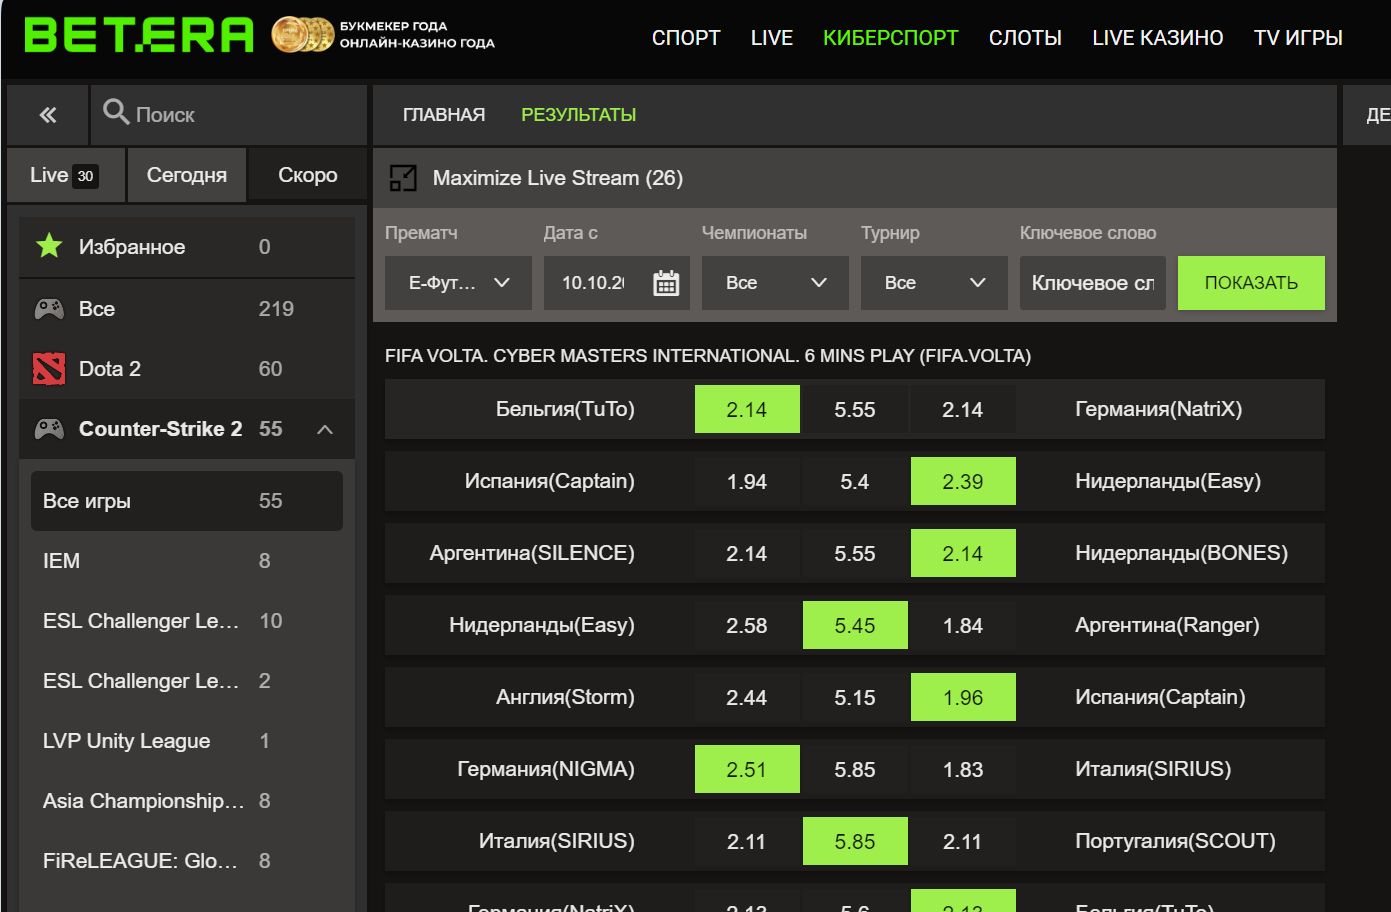Open the Турнир dropdown
Viewport: 1391px width, 912px height.
pyautogui.click(x=933, y=283)
